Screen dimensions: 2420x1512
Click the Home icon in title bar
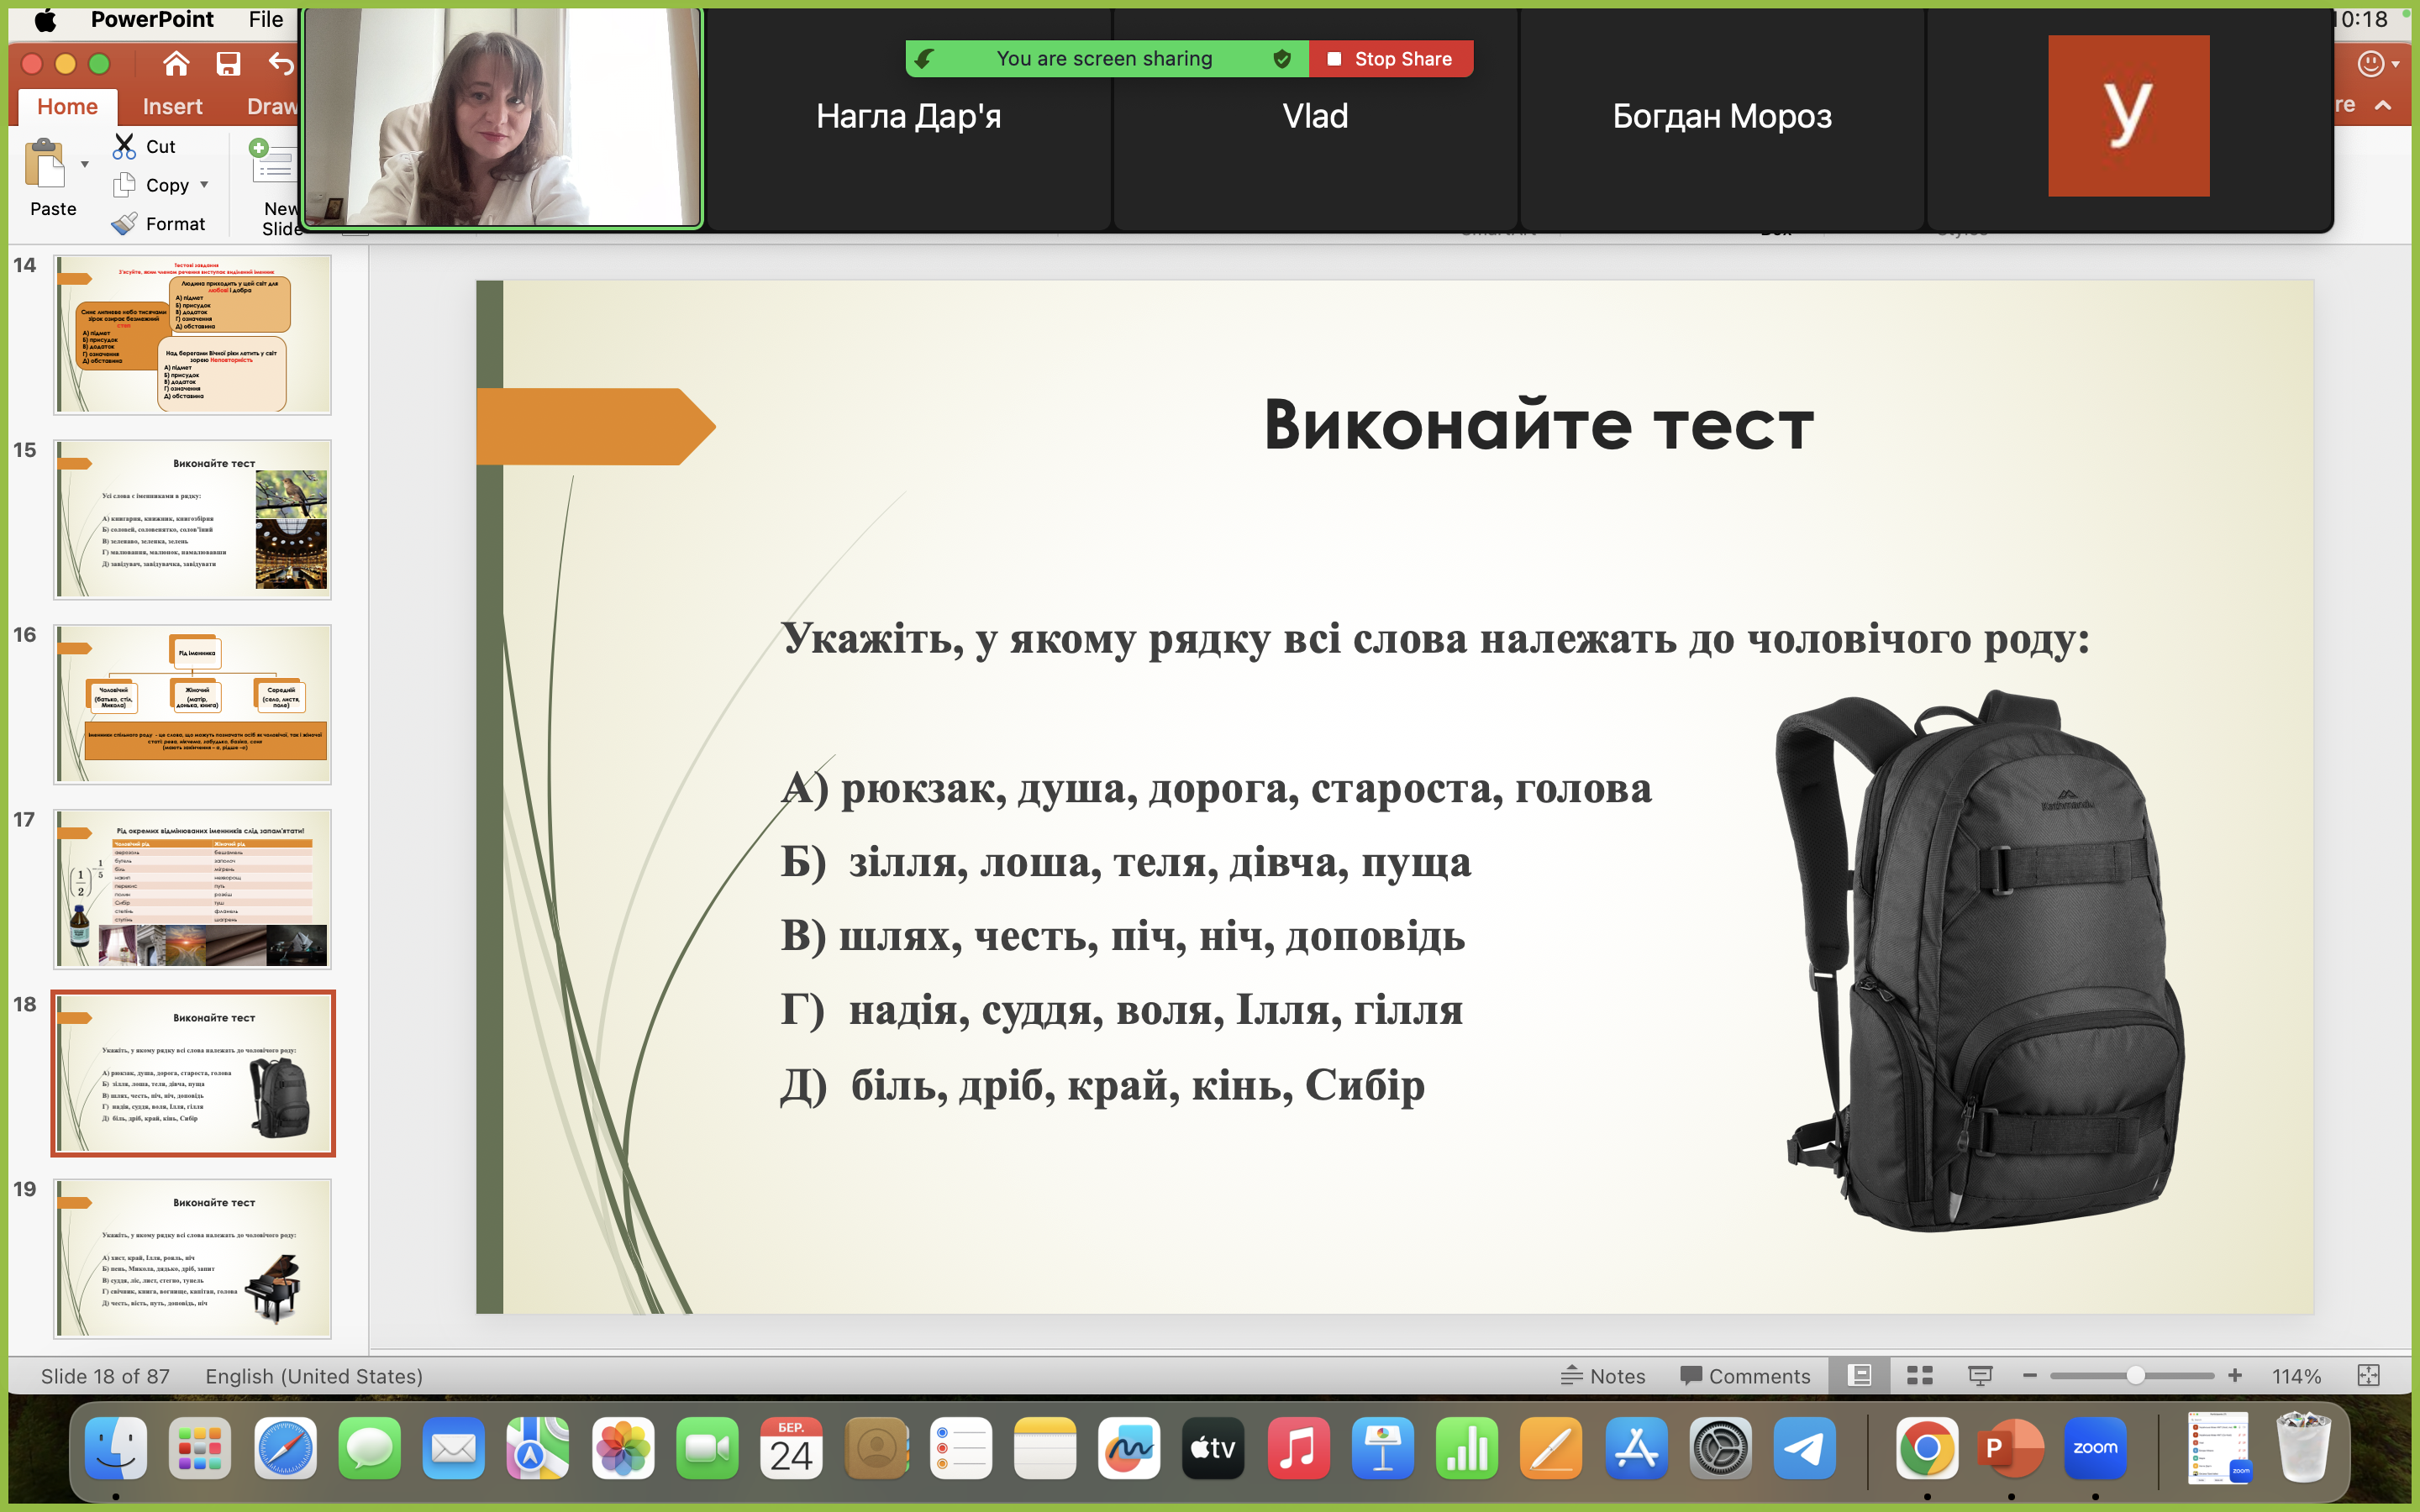pyautogui.click(x=176, y=64)
